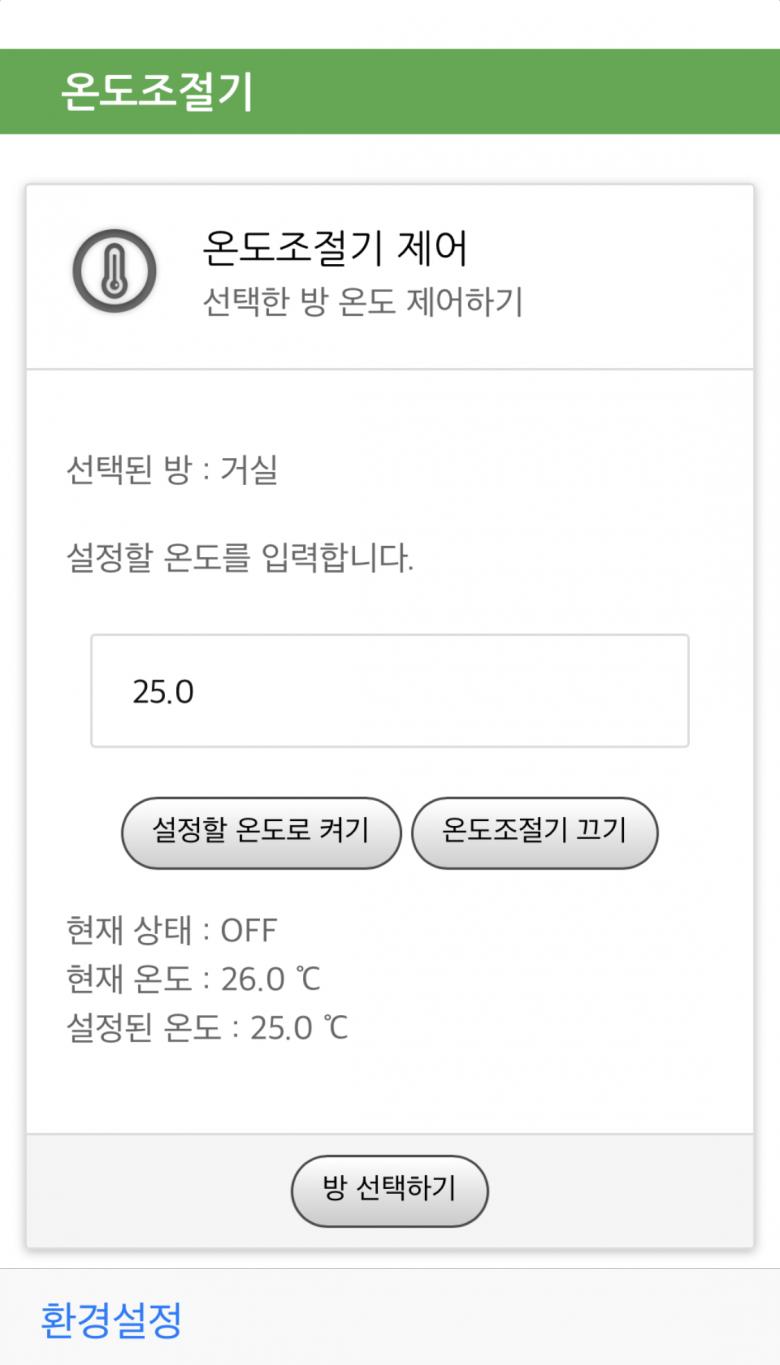Click the 설정된 온도 : 25.0 ℃ line

207,1028
